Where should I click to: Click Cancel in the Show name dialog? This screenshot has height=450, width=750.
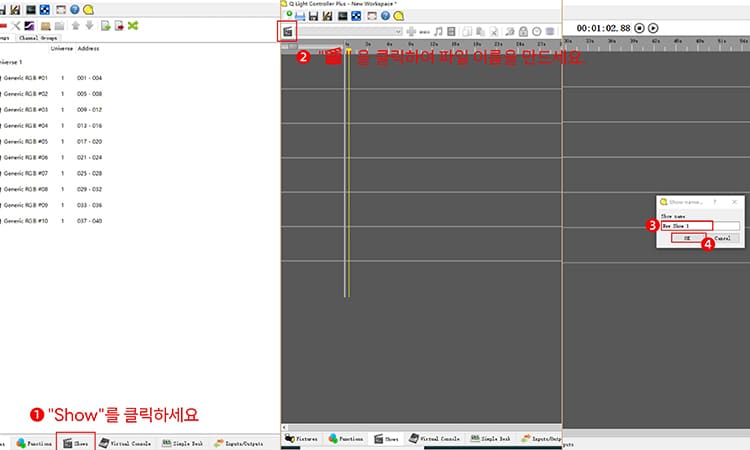(x=723, y=238)
